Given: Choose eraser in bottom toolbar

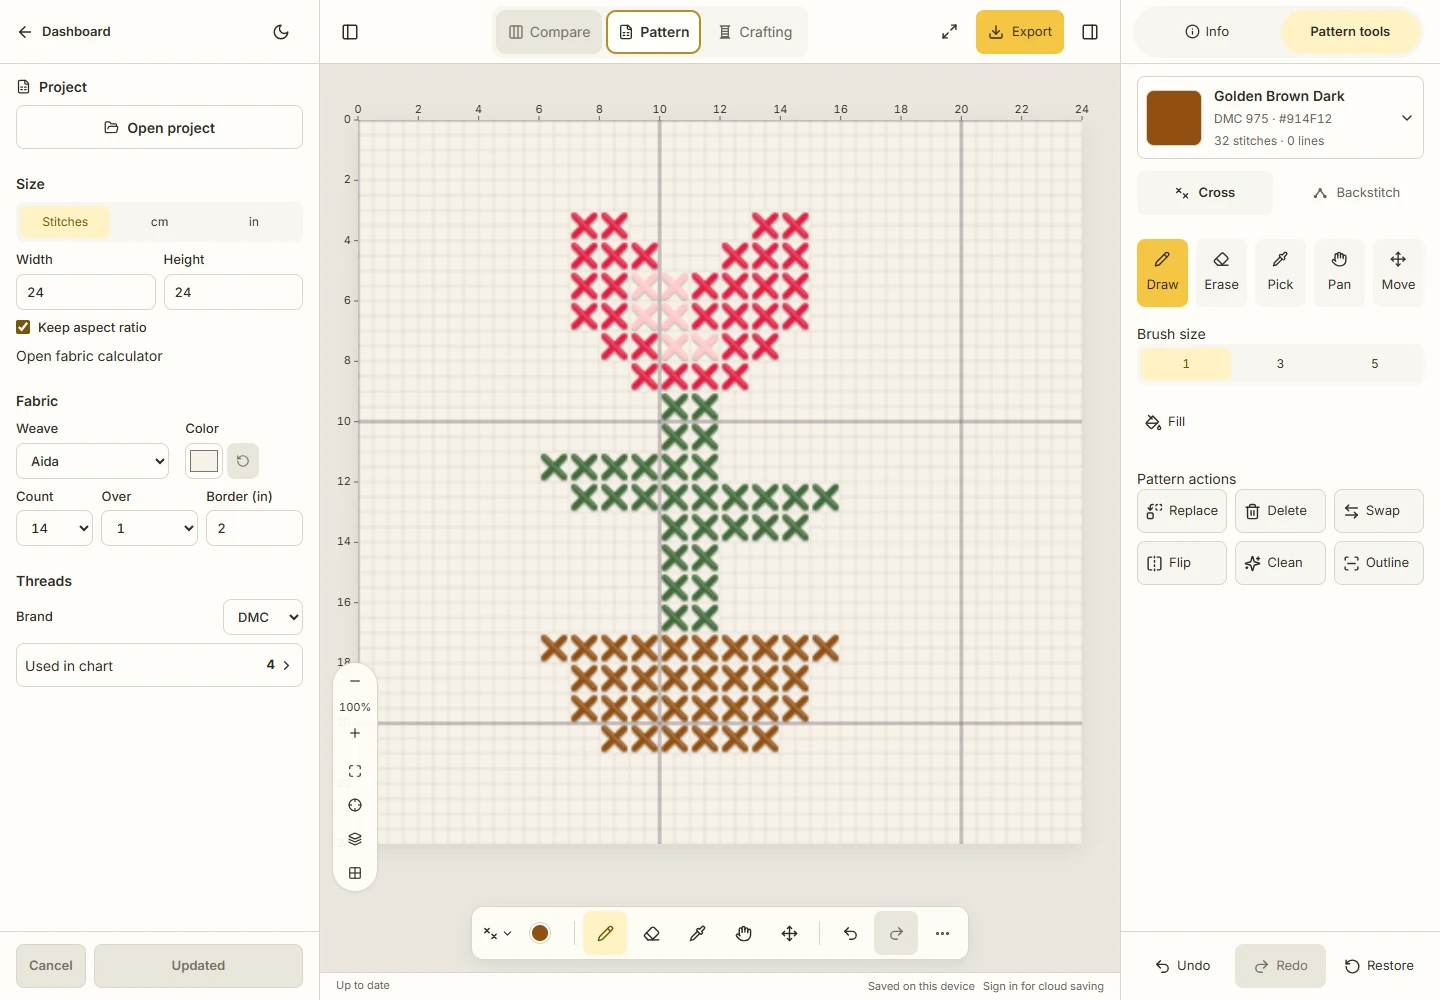Looking at the screenshot, I should pos(652,933).
